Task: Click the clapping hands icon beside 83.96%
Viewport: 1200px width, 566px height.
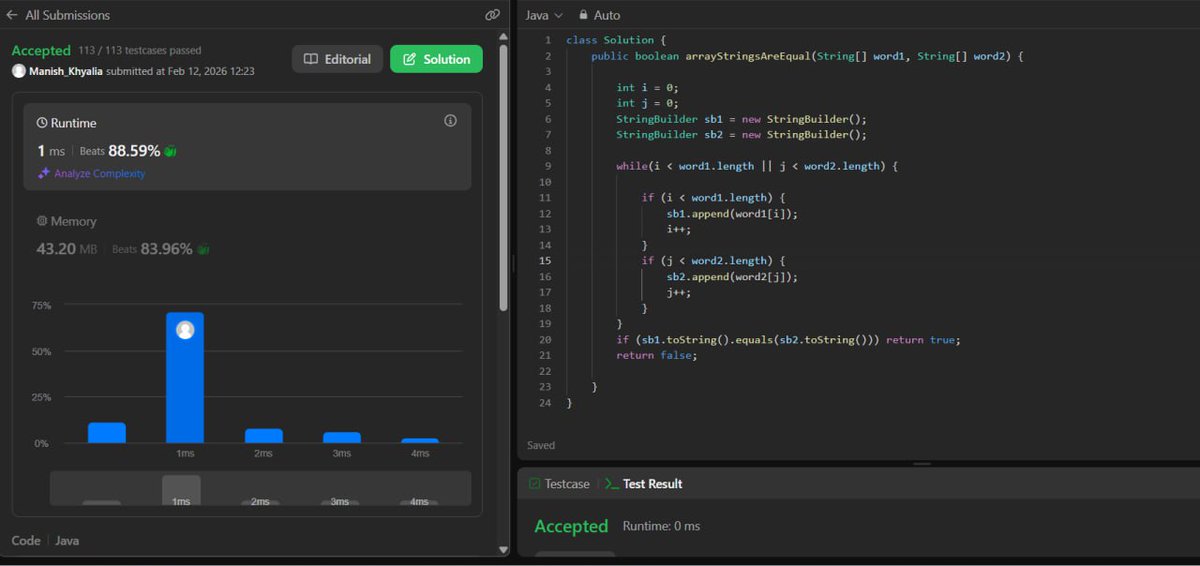Action: (203, 249)
